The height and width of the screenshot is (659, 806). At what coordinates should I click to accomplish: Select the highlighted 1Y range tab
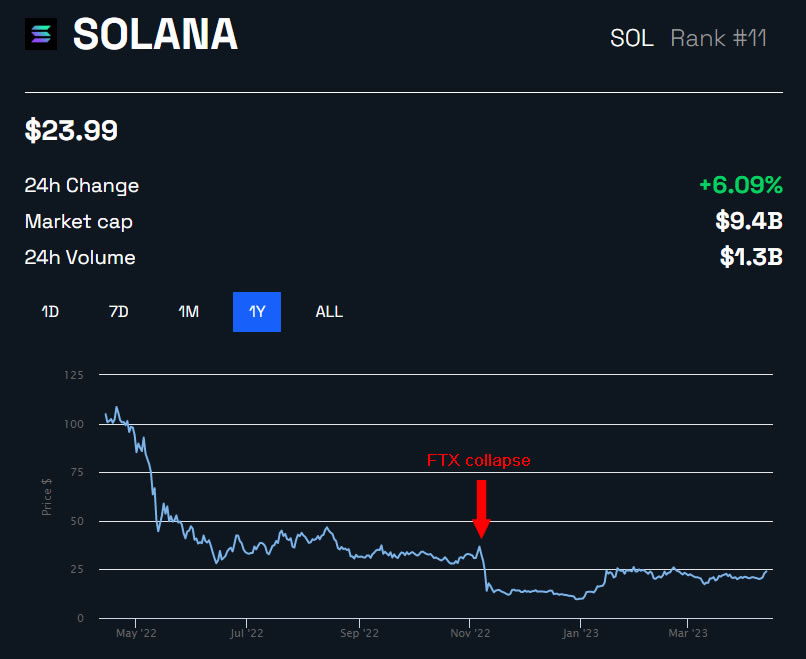tap(257, 312)
